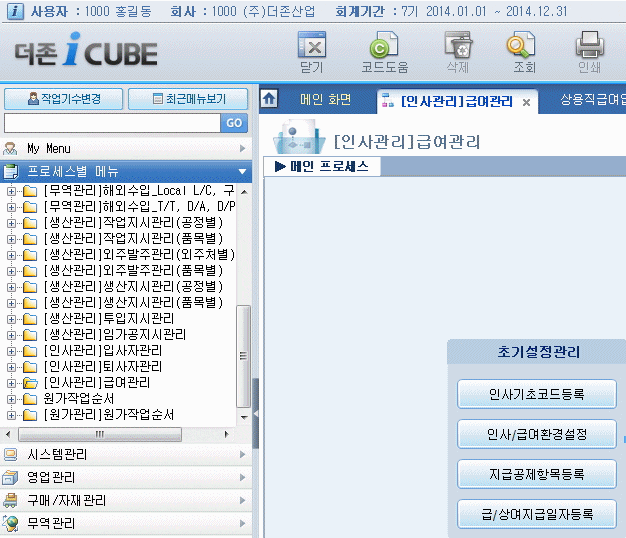The image size is (626, 538).
Task: Click folder icon of [인사관리]퇴사자관리
Action: click(30, 367)
